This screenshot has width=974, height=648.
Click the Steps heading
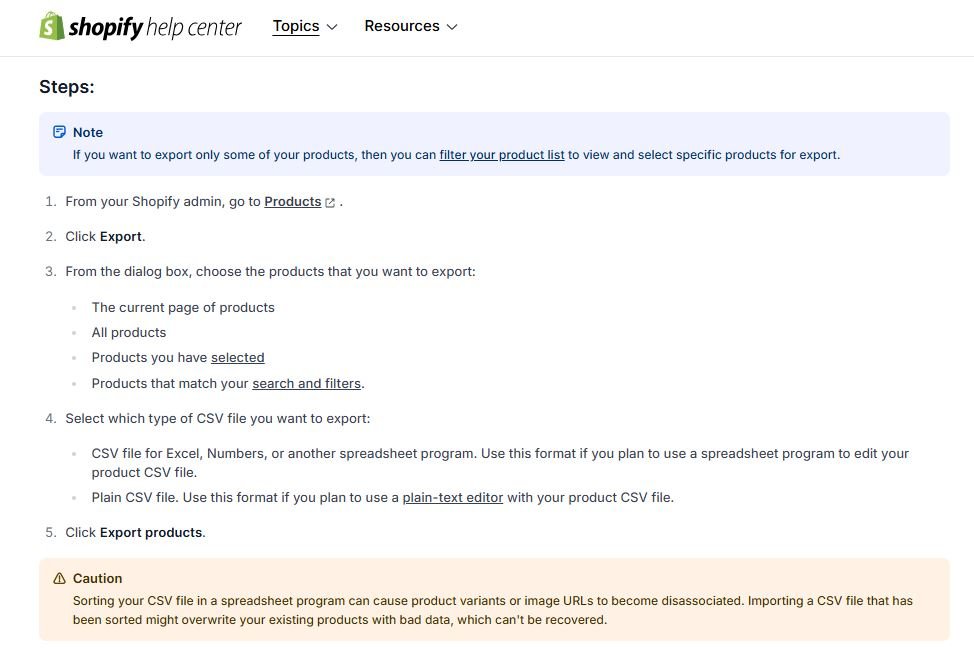[66, 87]
